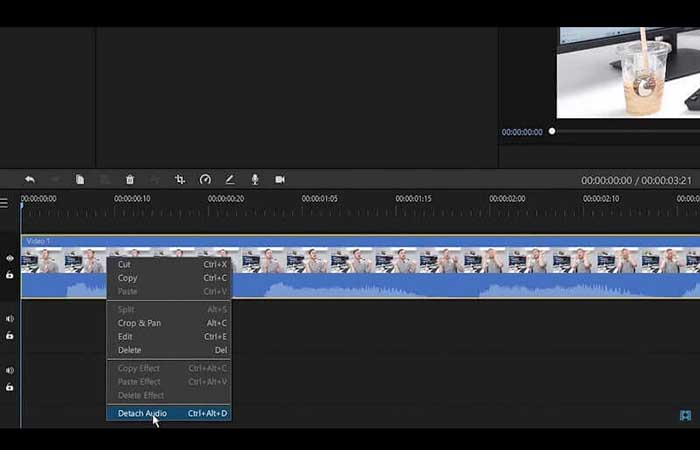Click the zoom-to-fit timeline icon
Screen dimensions: 700x450
[685, 416]
